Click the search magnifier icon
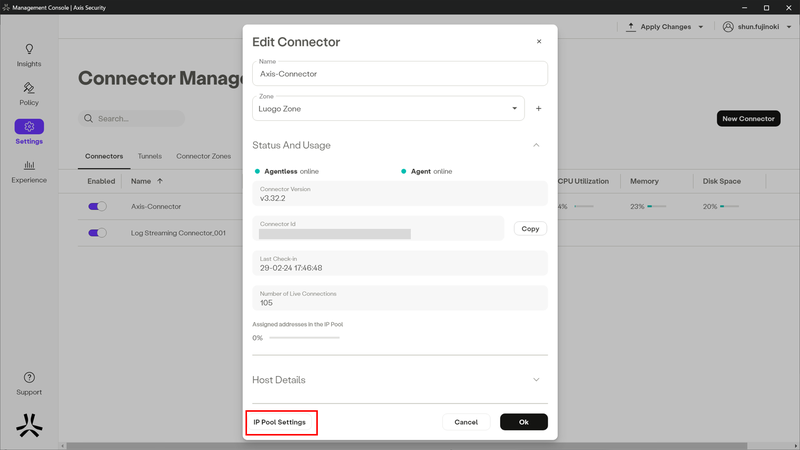The image size is (800, 450). 88,118
